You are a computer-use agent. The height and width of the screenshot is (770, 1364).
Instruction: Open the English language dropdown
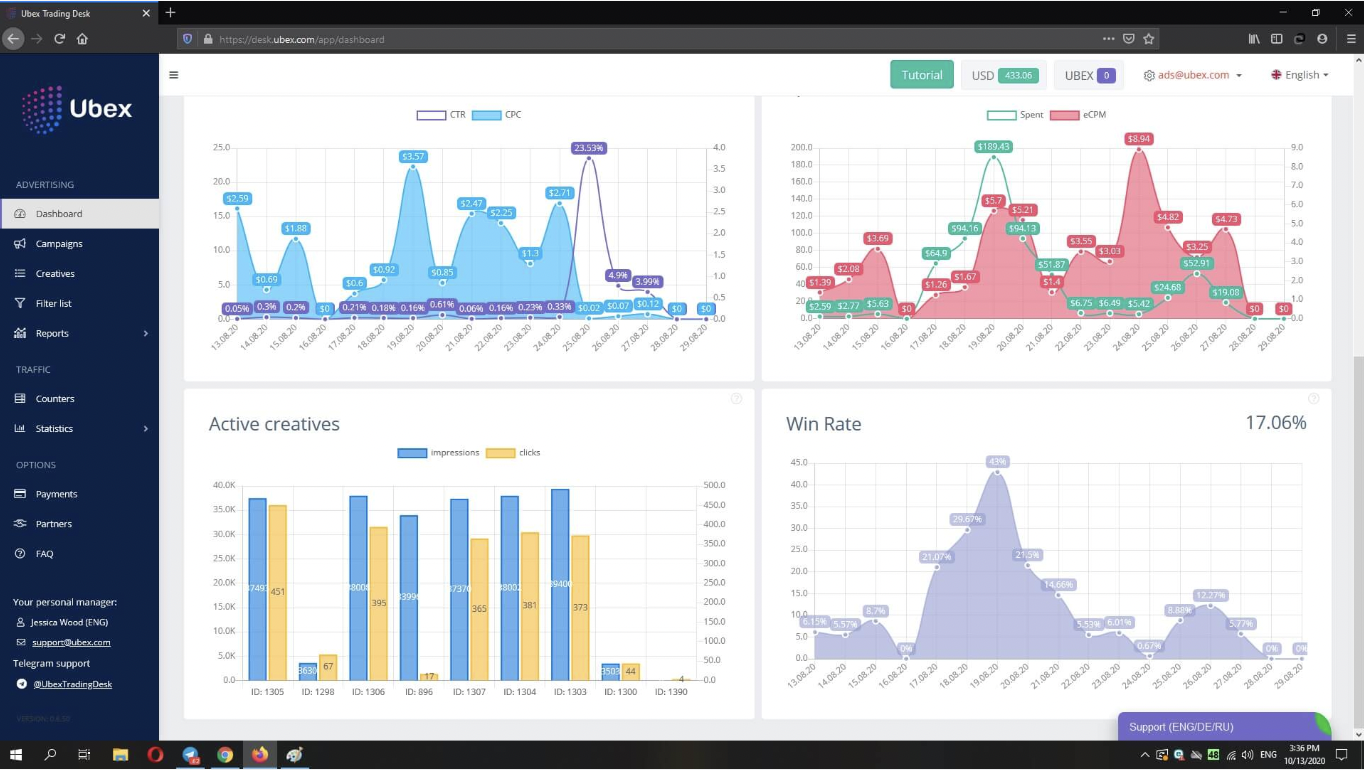1300,75
